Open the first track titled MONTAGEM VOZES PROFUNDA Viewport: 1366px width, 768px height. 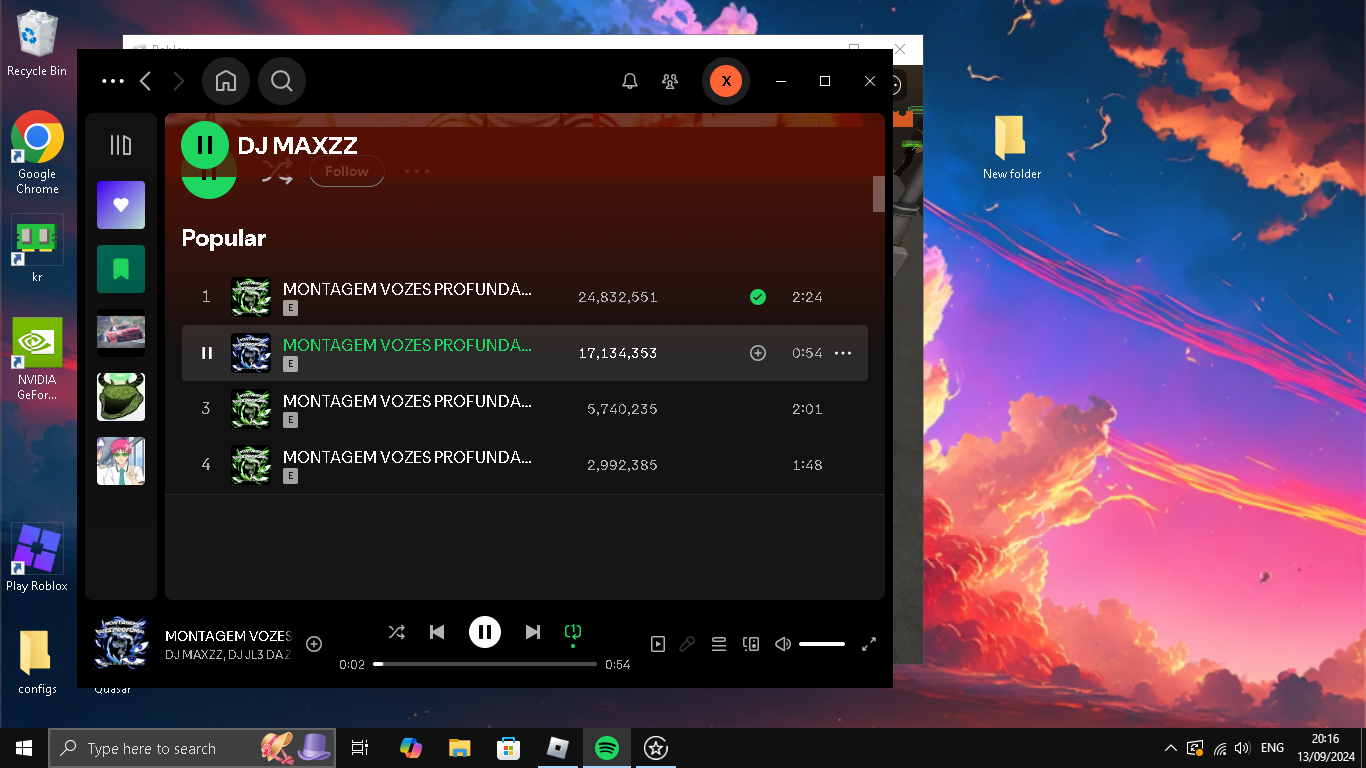point(407,289)
